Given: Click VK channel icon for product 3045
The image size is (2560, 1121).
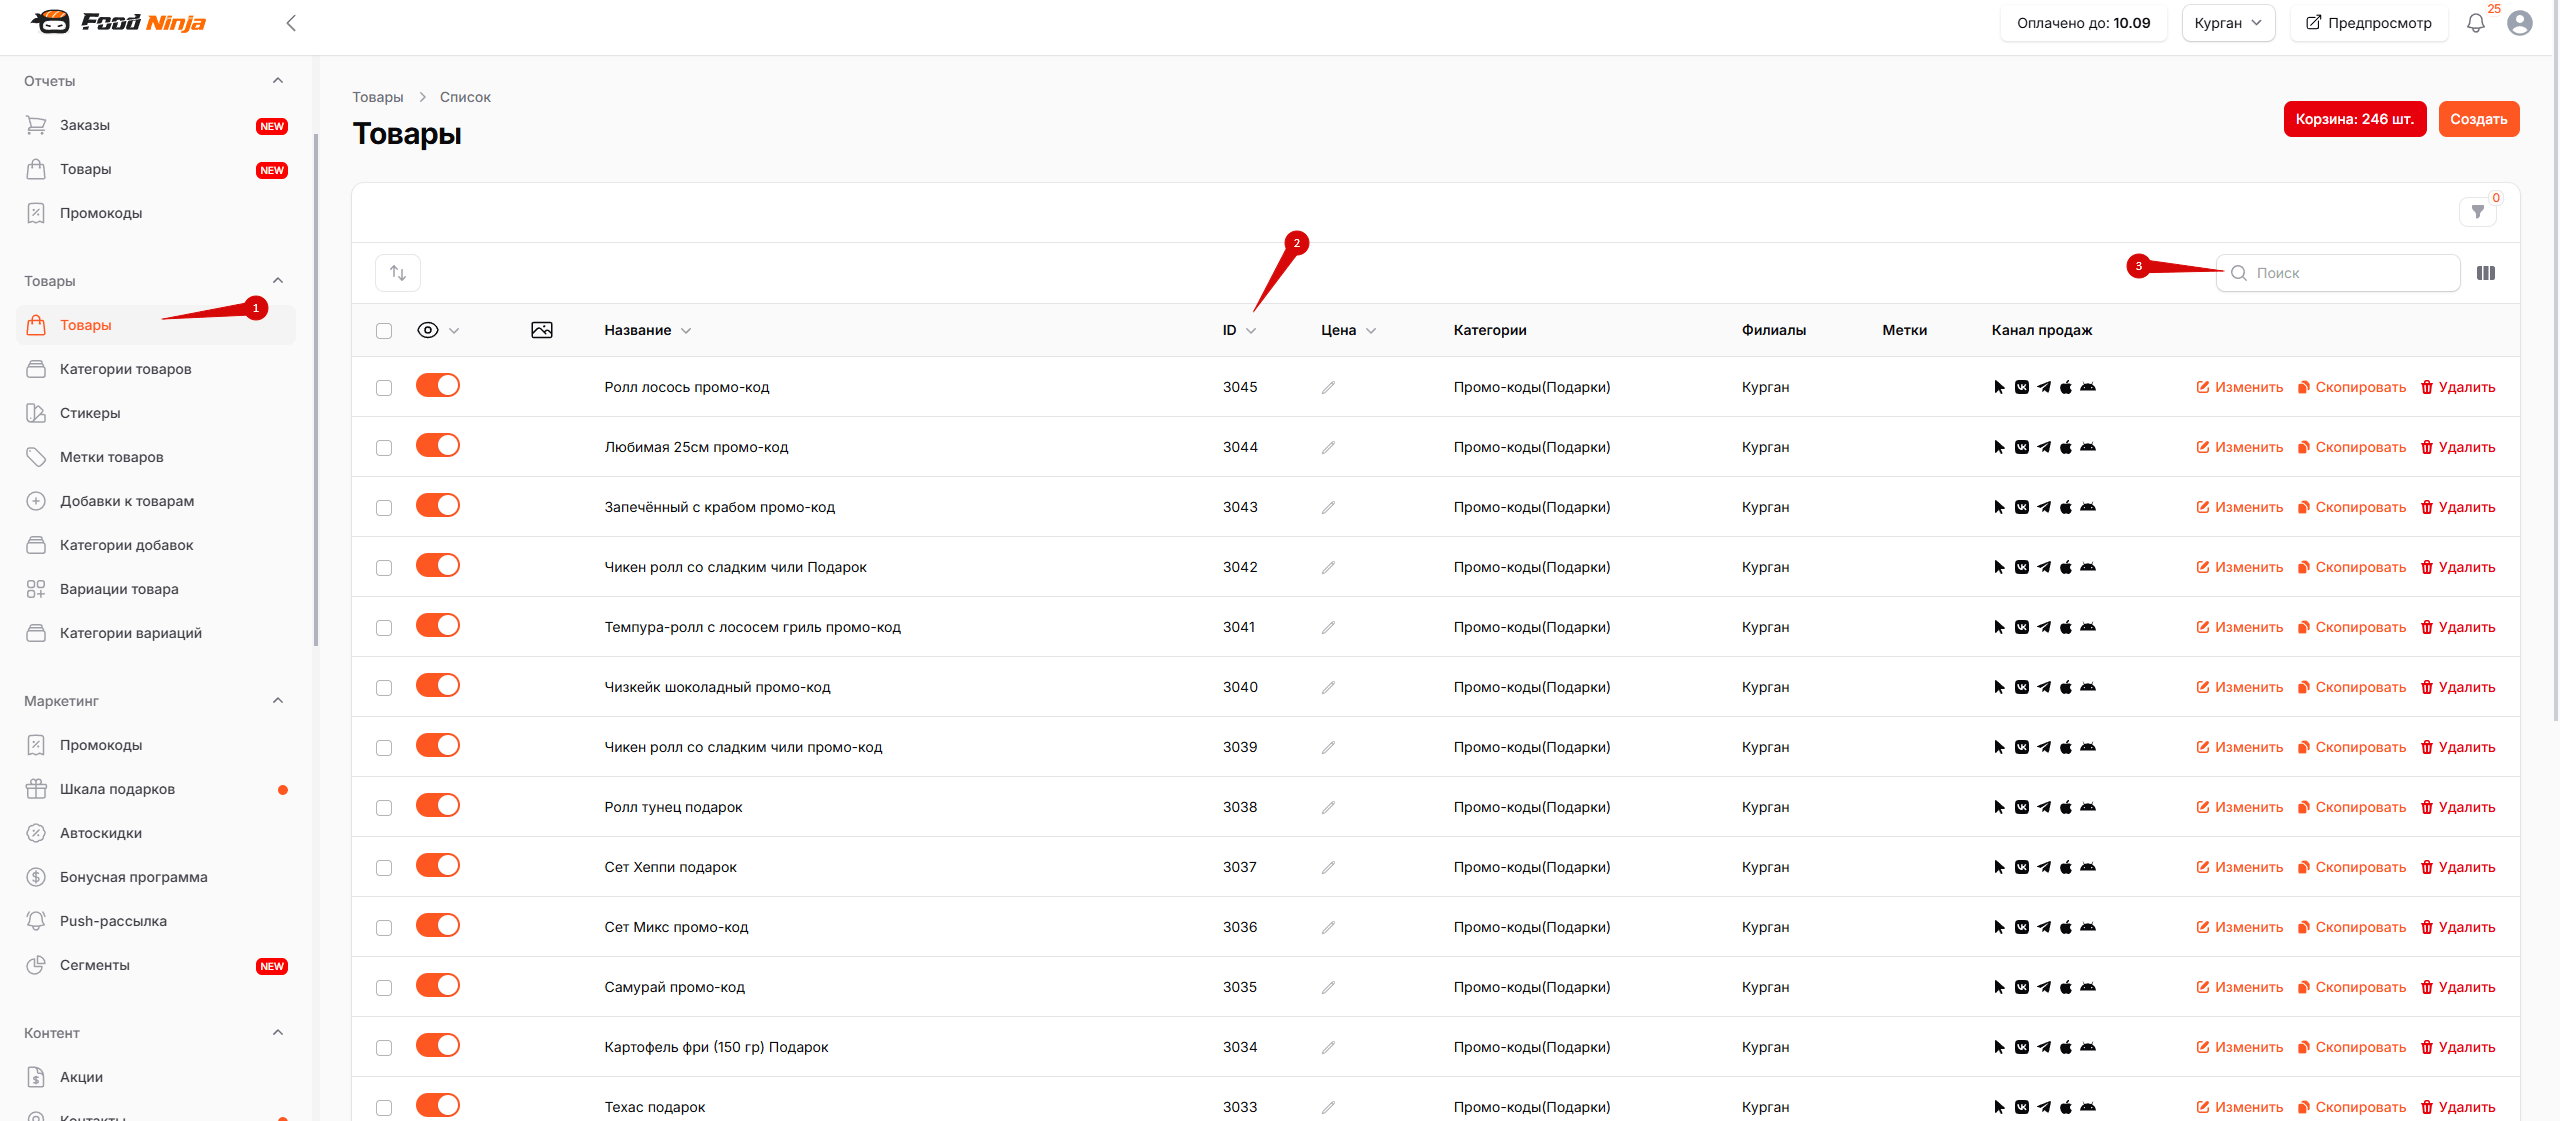Looking at the screenshot, I should [2022, 387].
